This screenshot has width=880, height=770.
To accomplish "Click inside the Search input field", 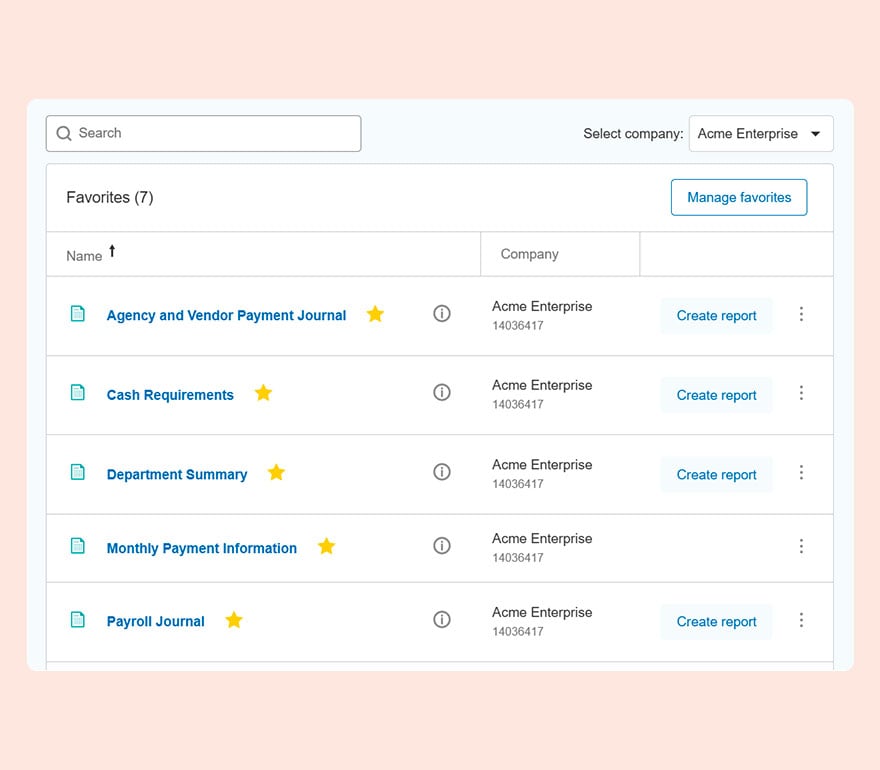I will point(200,133).
